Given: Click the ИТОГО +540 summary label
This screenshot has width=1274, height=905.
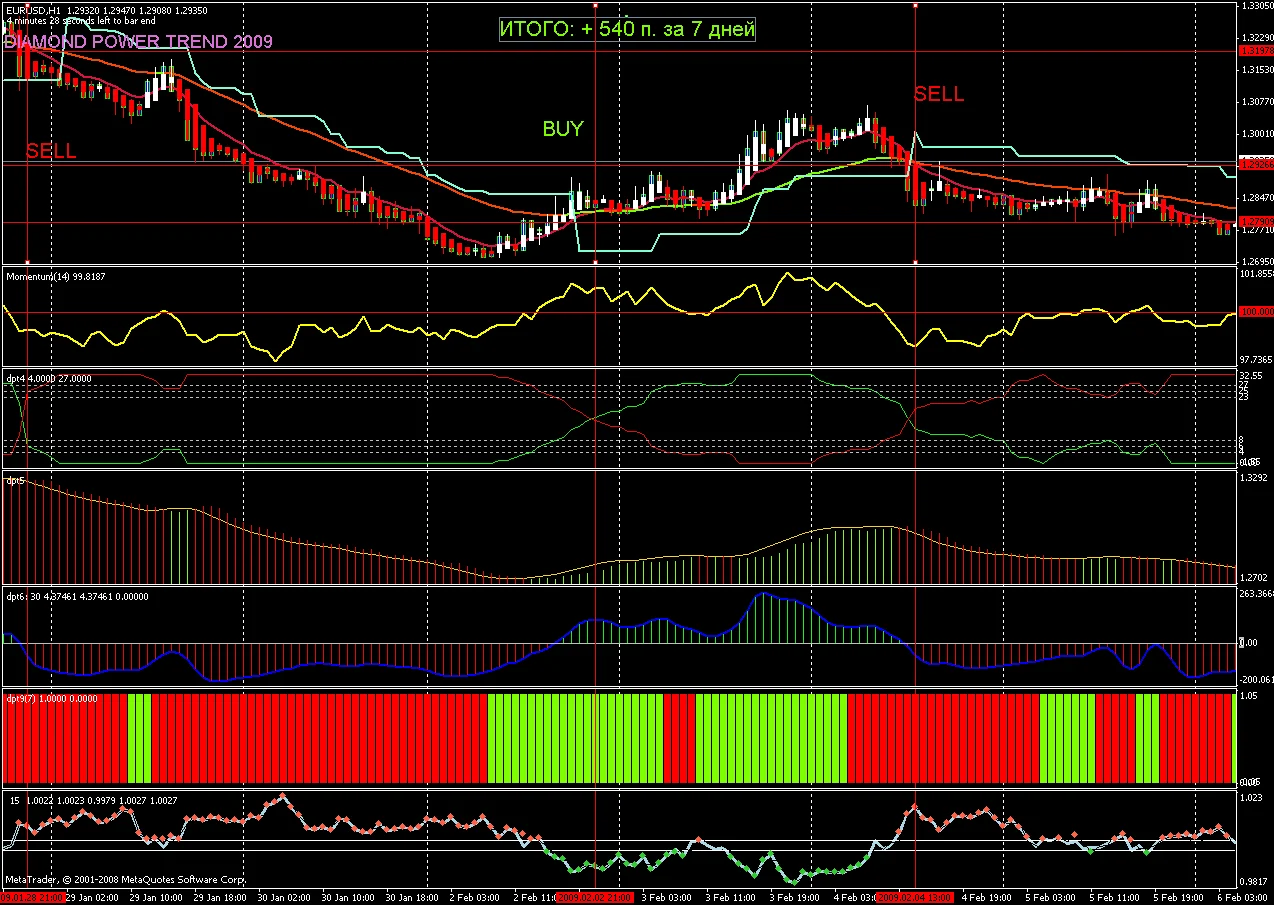Looking at the screenshot, I should click(x=627, y=30).
